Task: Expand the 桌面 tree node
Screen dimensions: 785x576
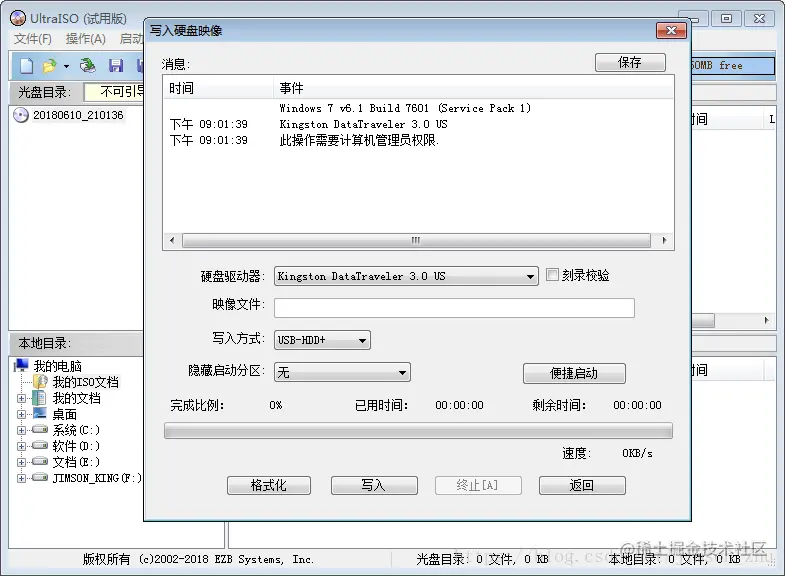Action: 21,414
